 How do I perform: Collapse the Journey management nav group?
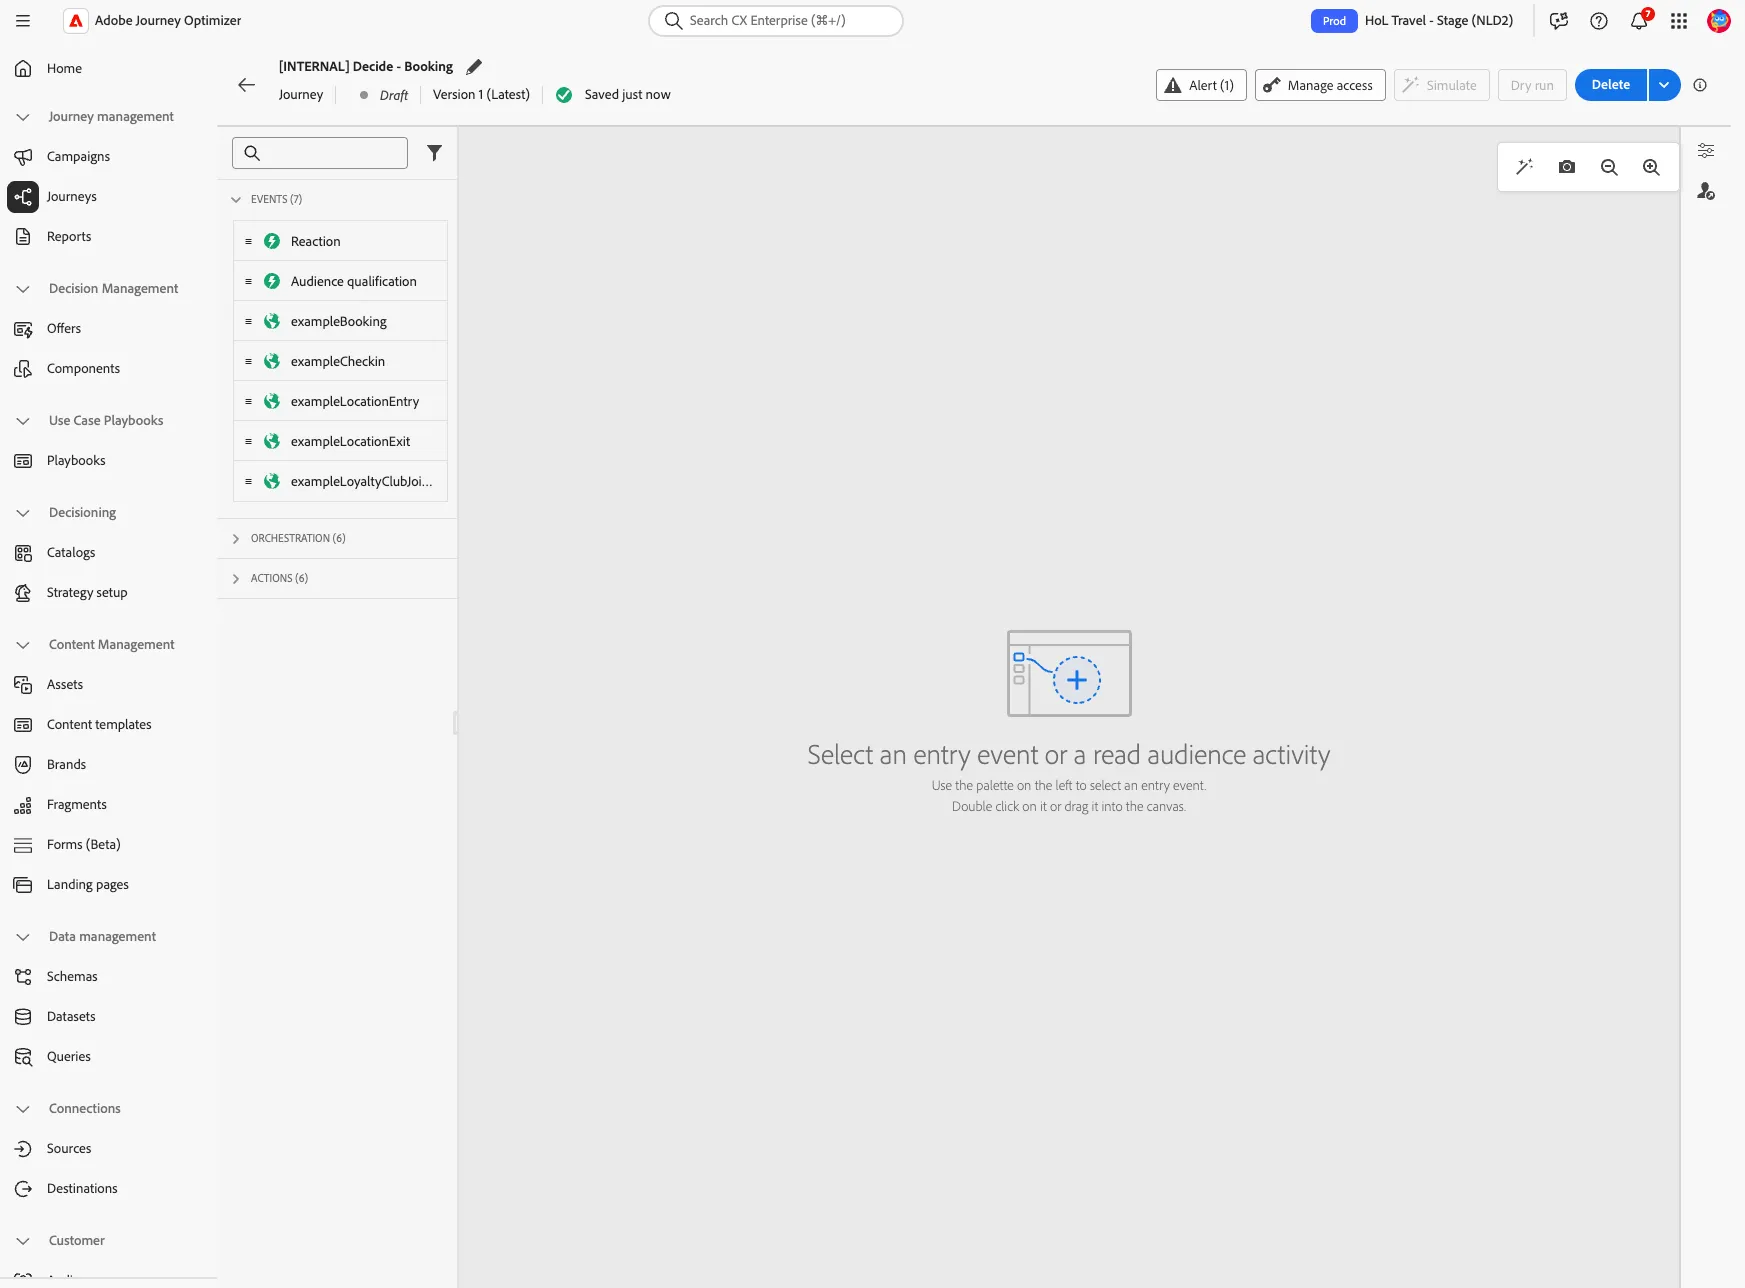click(23, 117)
